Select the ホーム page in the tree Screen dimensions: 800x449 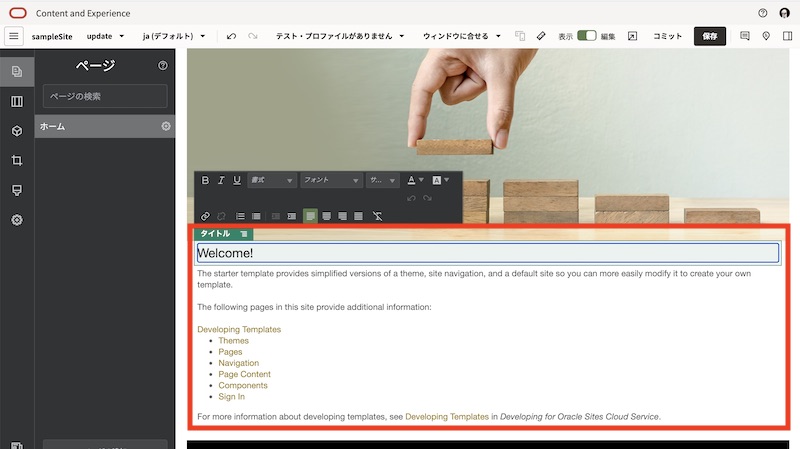point(90,126)
